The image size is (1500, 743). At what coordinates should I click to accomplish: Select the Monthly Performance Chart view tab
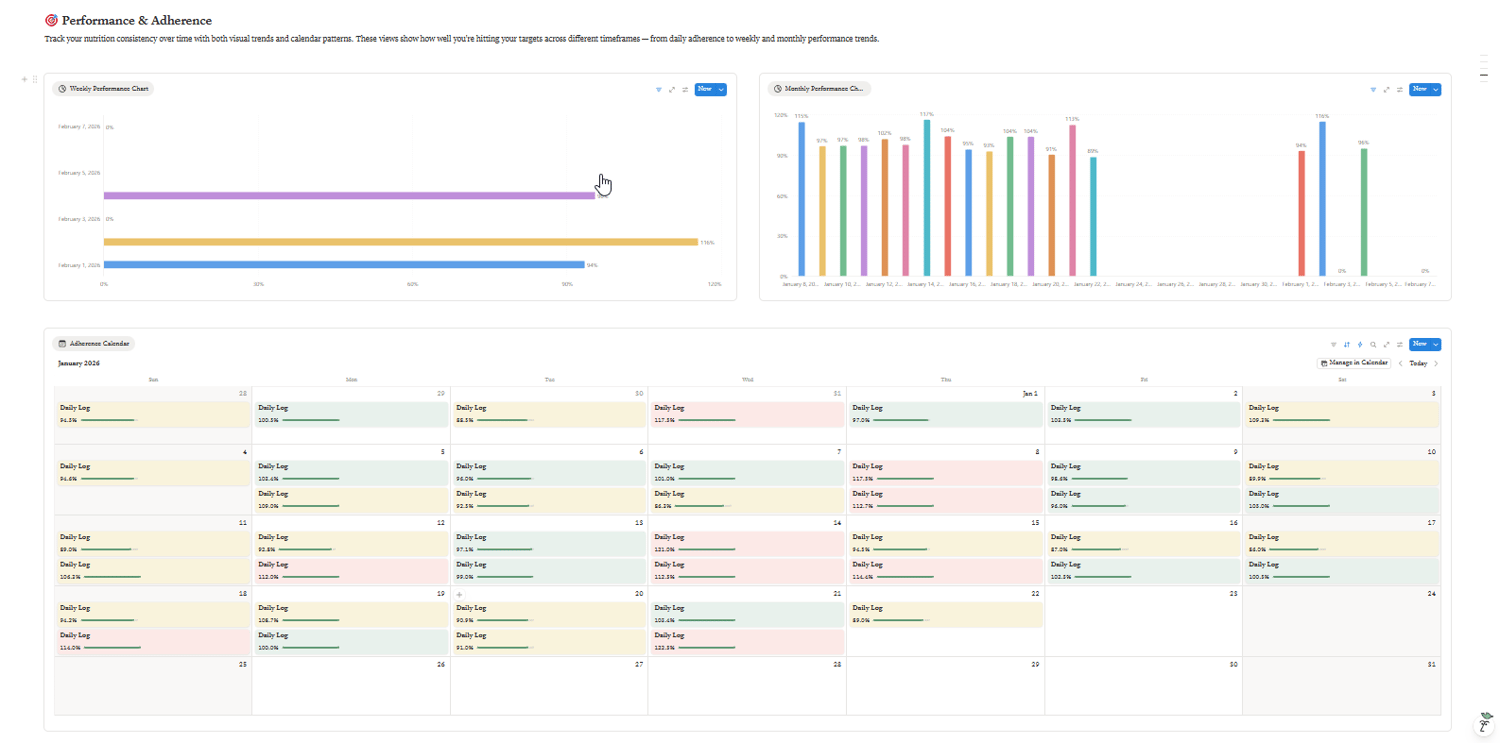click(820, 89)
